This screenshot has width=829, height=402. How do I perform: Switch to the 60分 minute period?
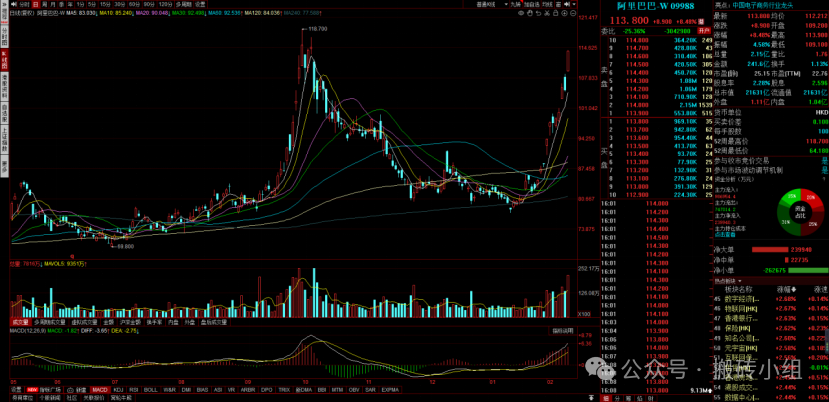tap(134, 4)
